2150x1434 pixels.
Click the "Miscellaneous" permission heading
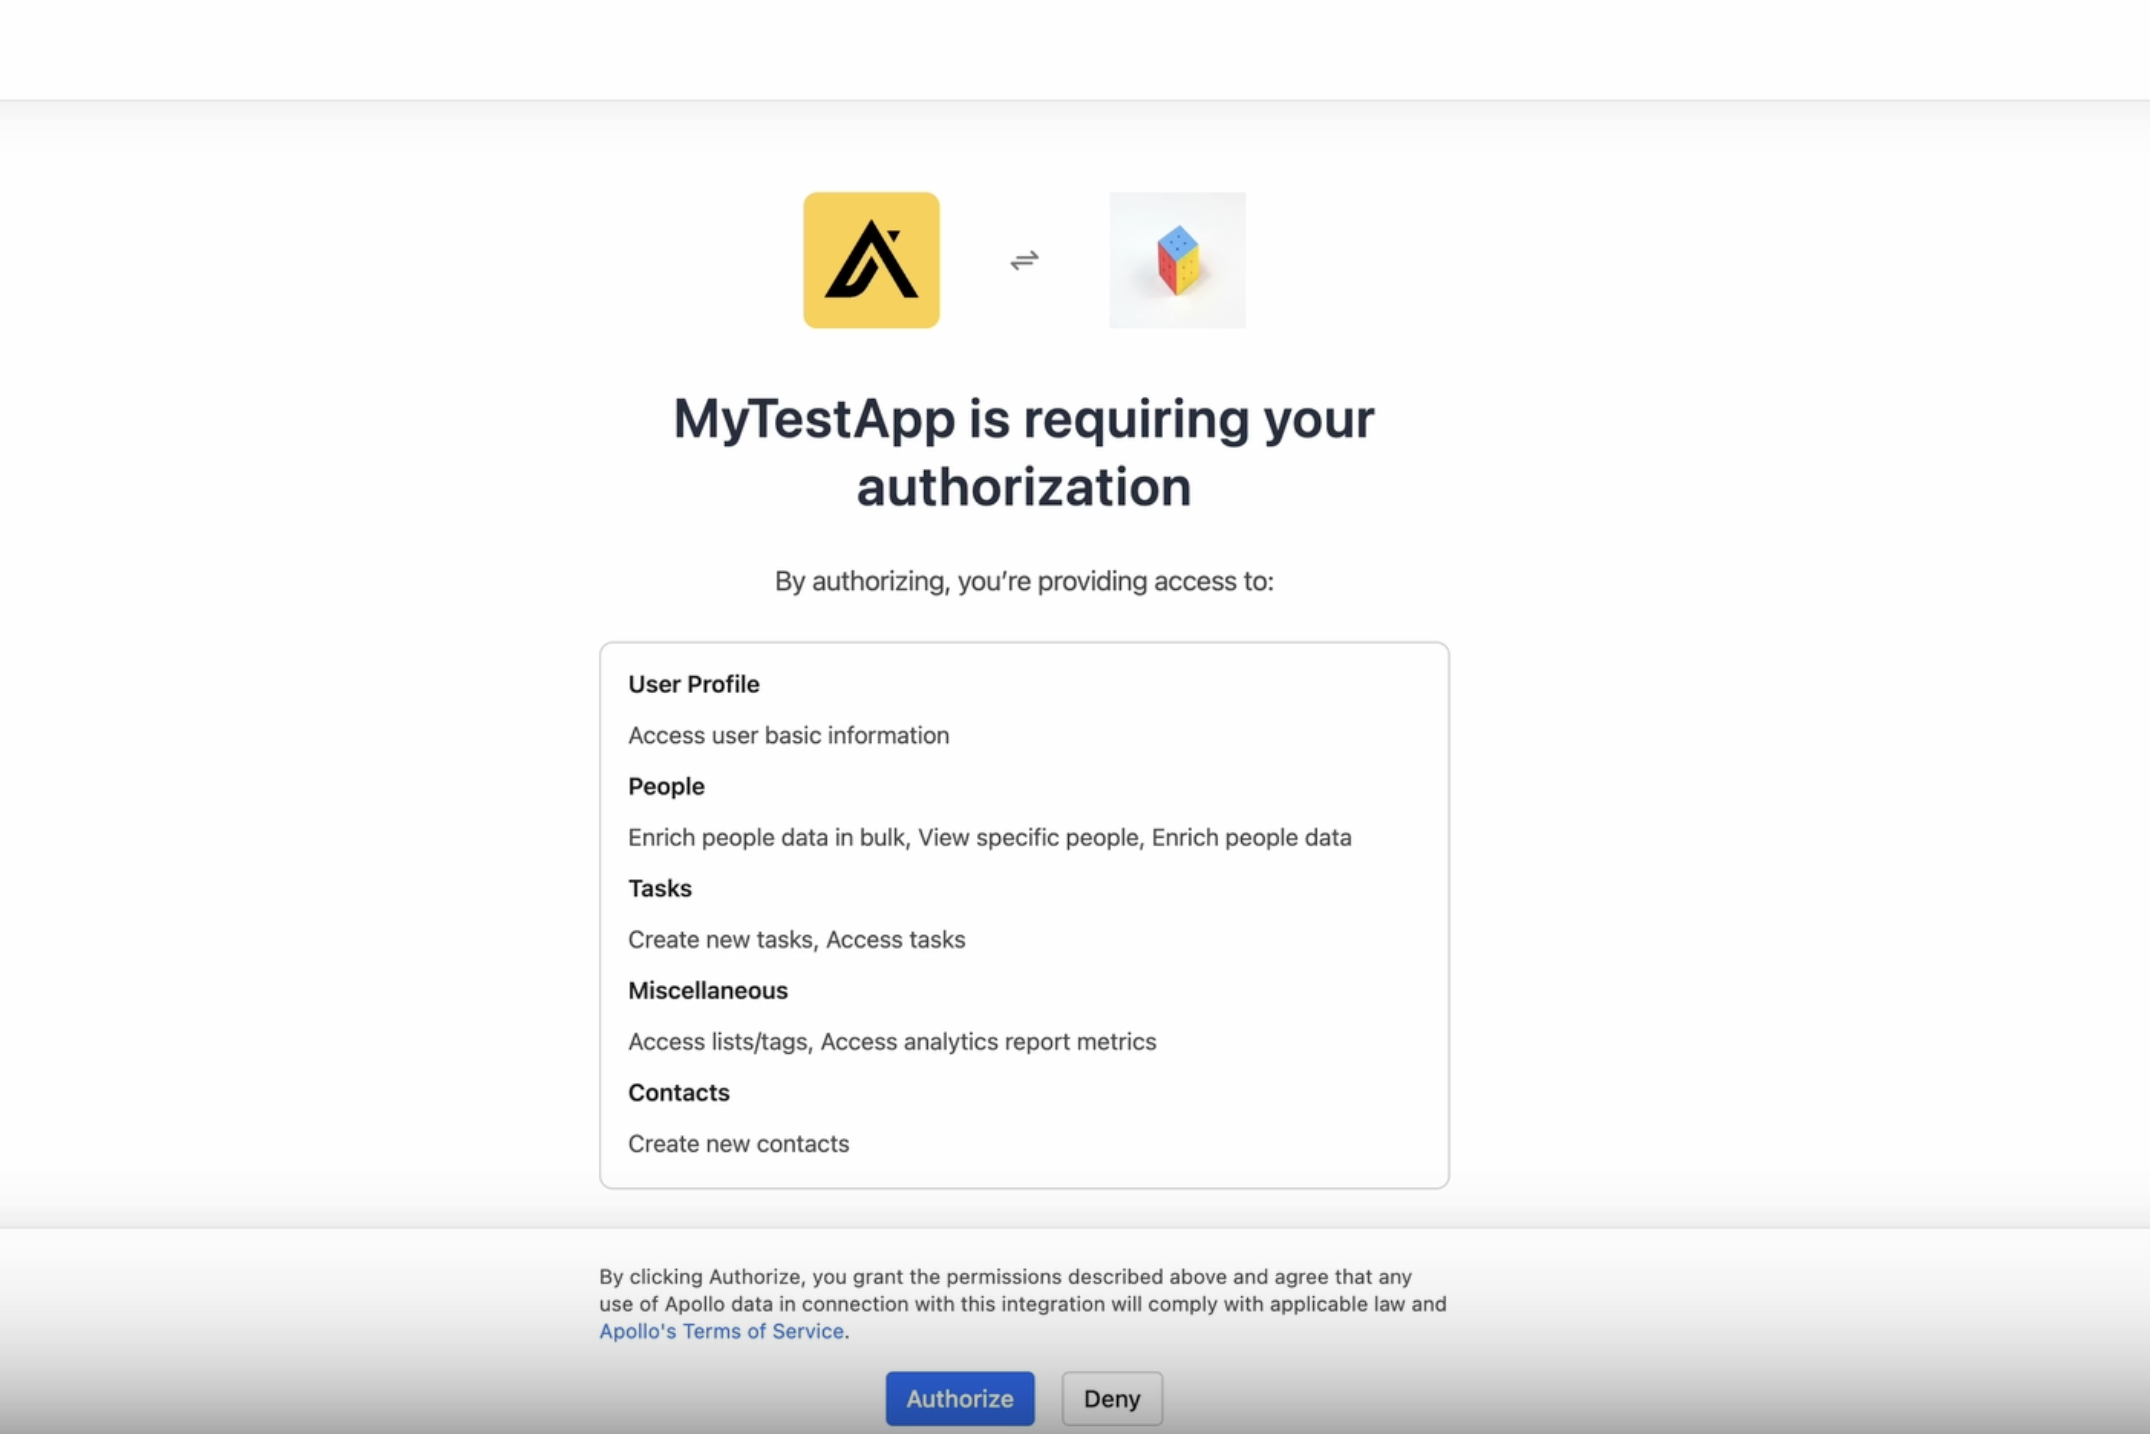[x=708, y=990]
